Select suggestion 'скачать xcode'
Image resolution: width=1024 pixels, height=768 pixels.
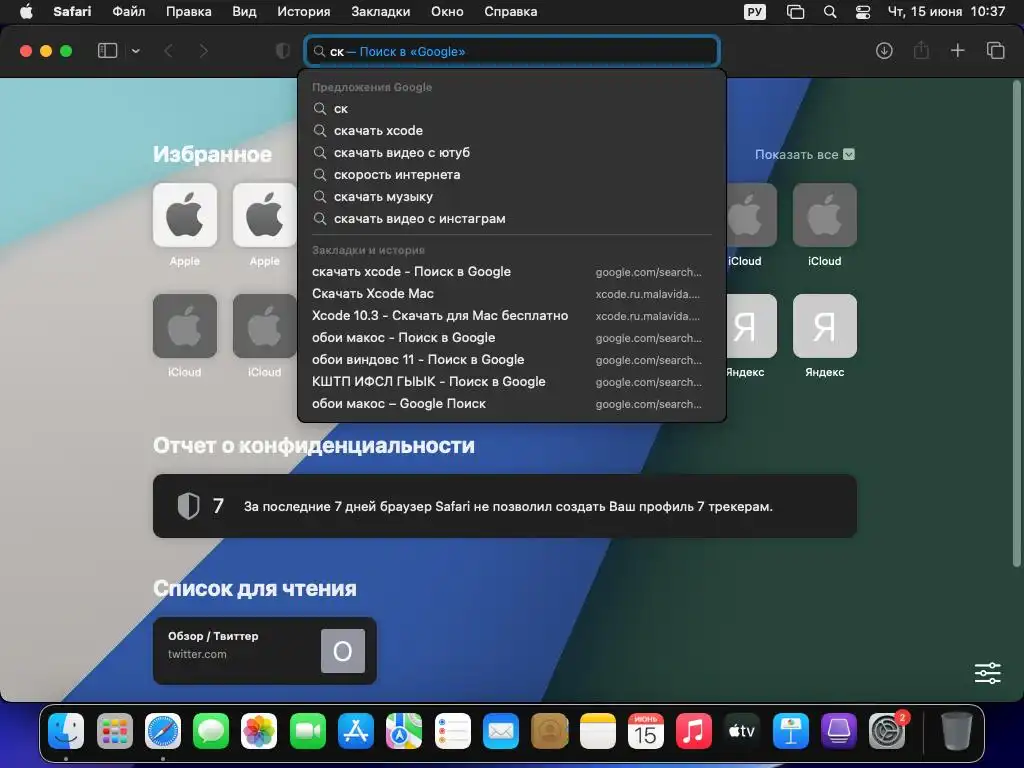512,131
